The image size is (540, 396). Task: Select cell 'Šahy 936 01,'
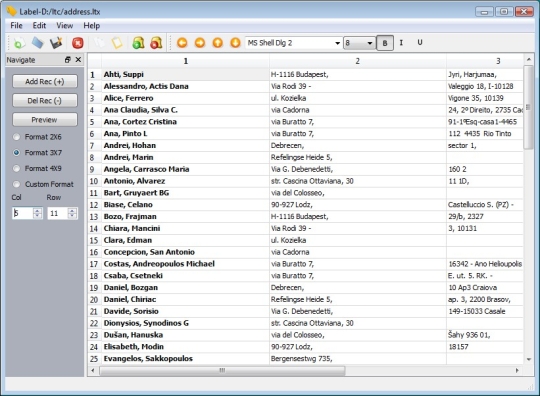(485, 335)
